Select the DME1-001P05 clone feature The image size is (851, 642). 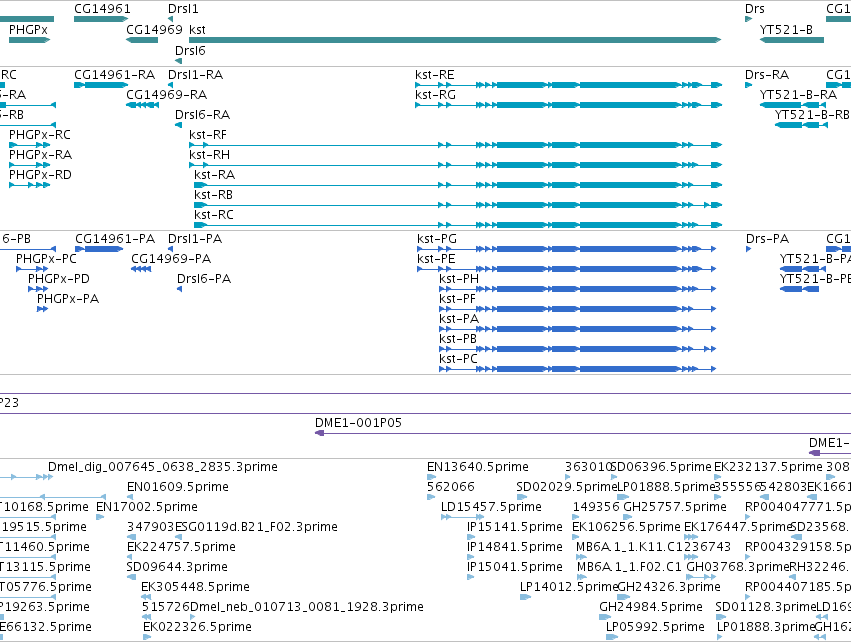(x=583, y=433)
